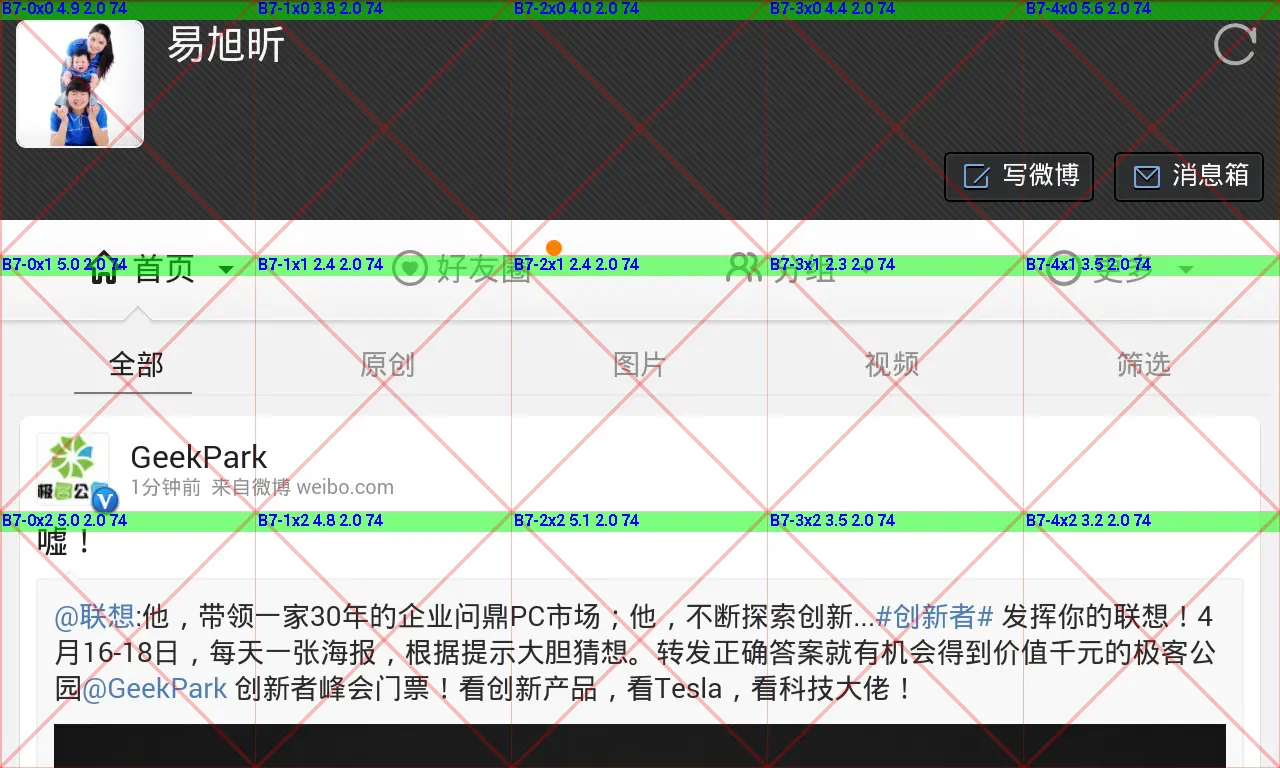Expand the dropdown arrow next to 更多
This screenshot has height=768, width=1280.
[x=1186, y=269]
